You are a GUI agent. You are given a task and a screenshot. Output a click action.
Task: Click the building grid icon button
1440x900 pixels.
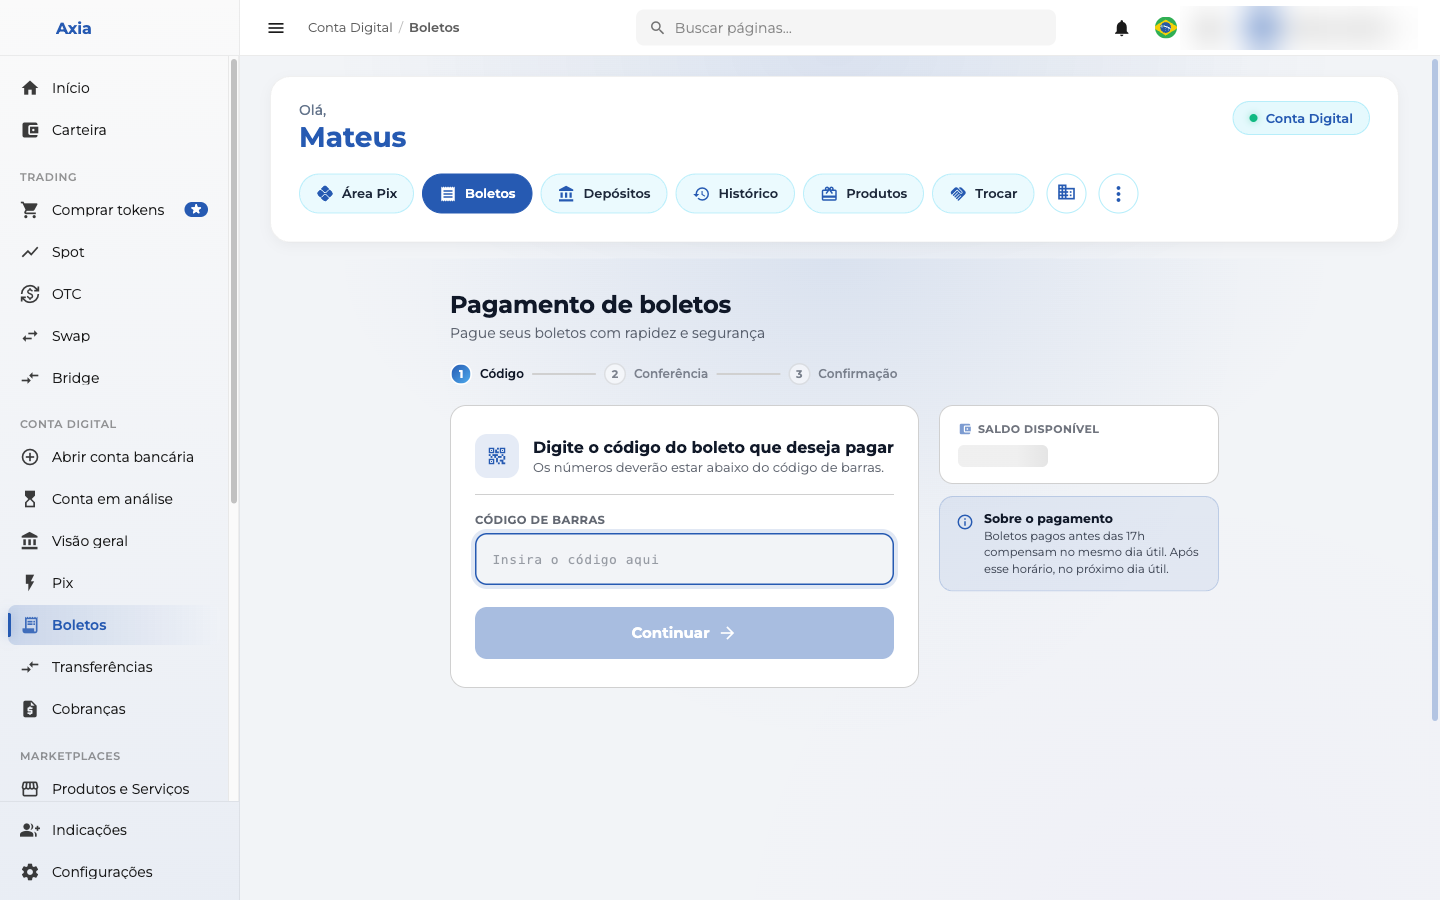(1066, 193)
